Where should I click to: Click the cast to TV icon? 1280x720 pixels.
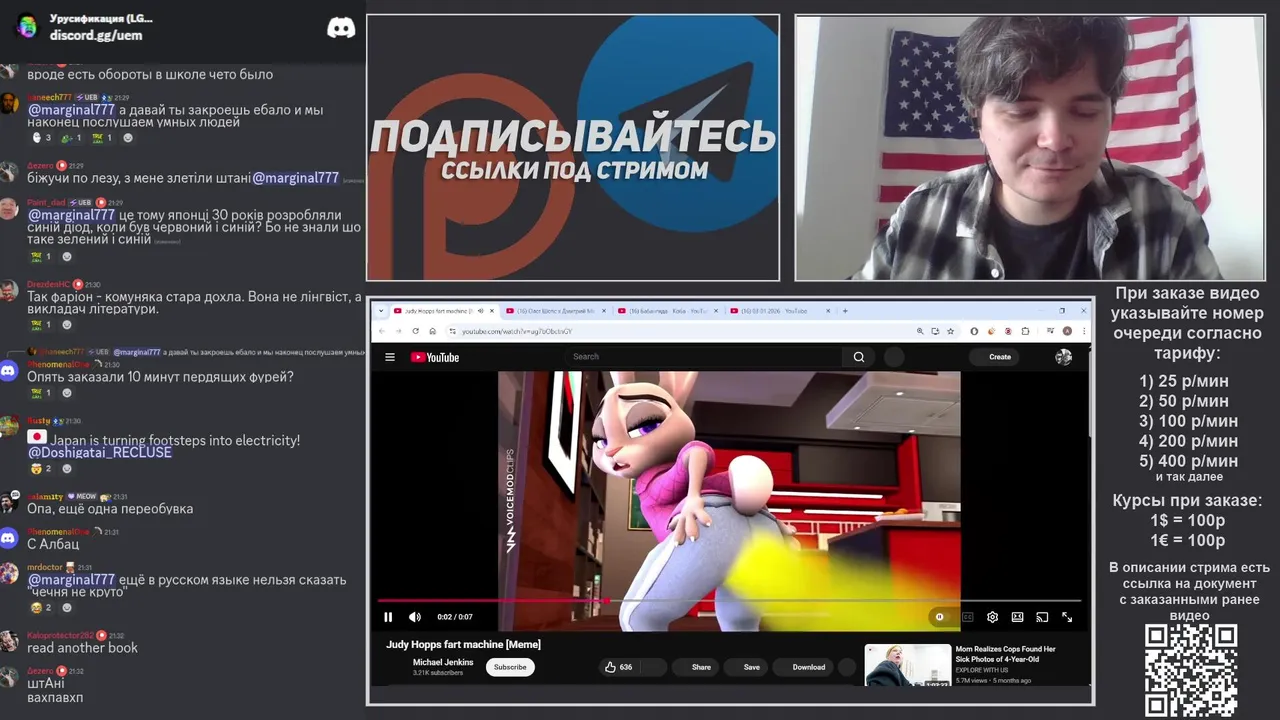1042,617
